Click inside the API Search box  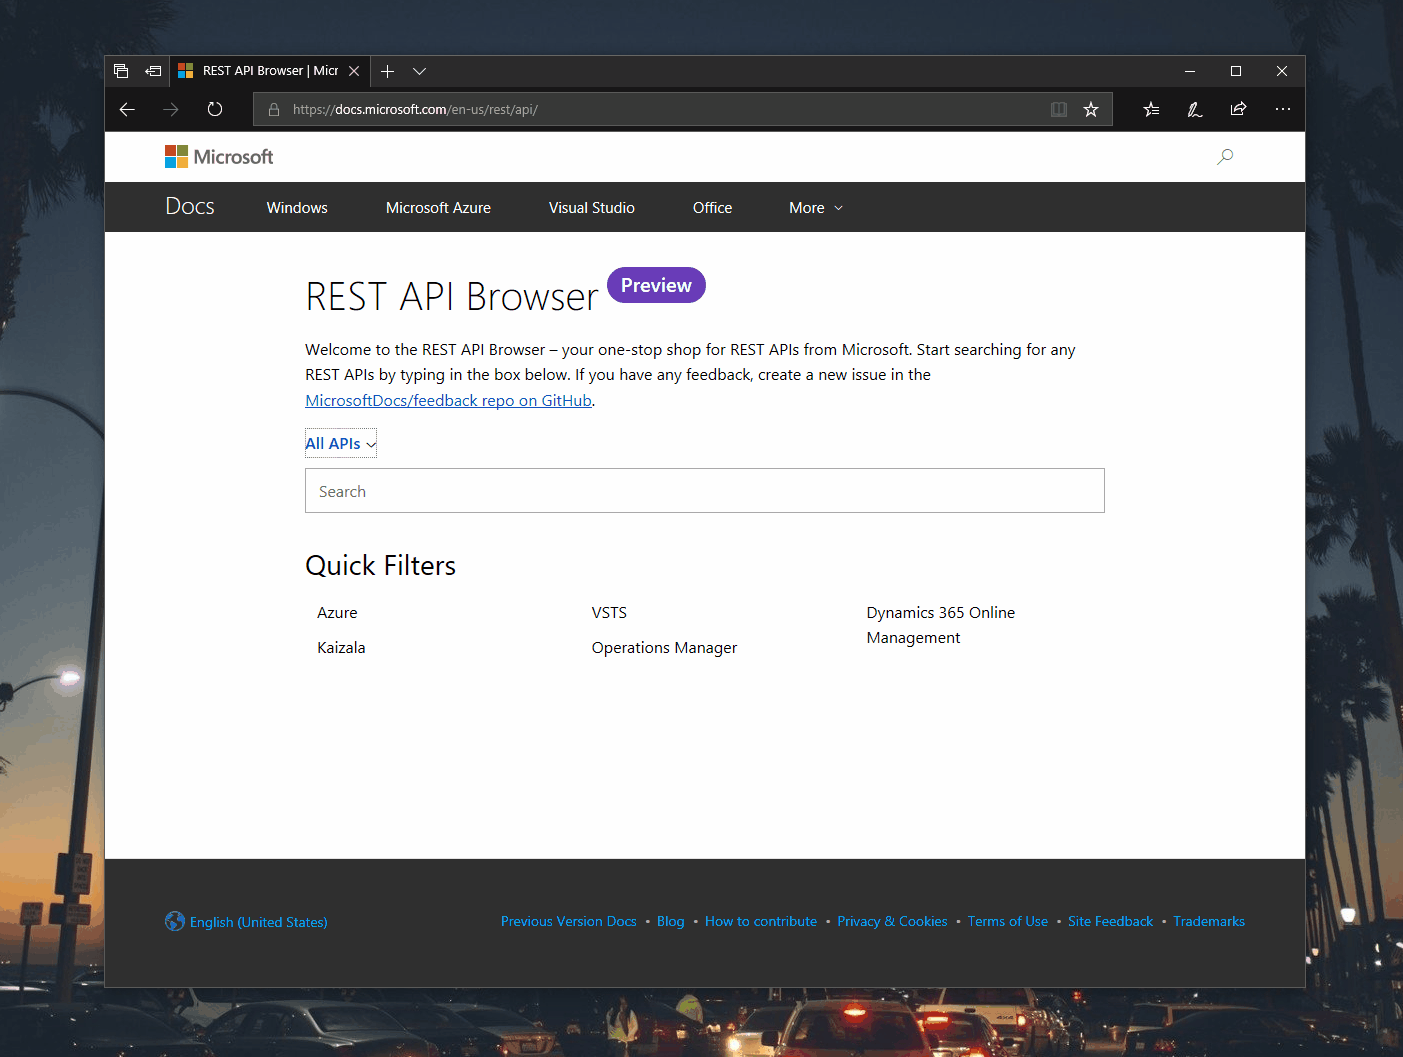point(704,491)
